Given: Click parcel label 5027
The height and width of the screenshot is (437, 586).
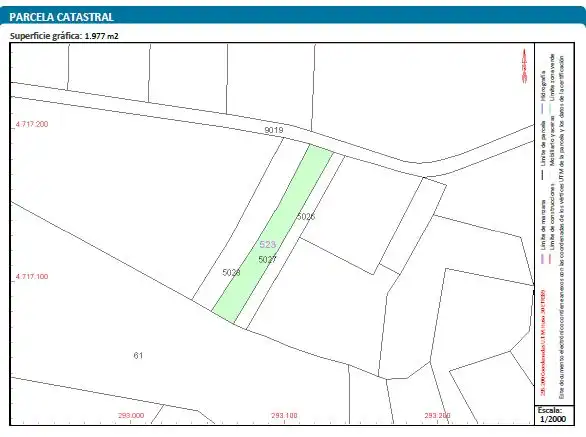Looking at the screenshot, I should [267, 259].
